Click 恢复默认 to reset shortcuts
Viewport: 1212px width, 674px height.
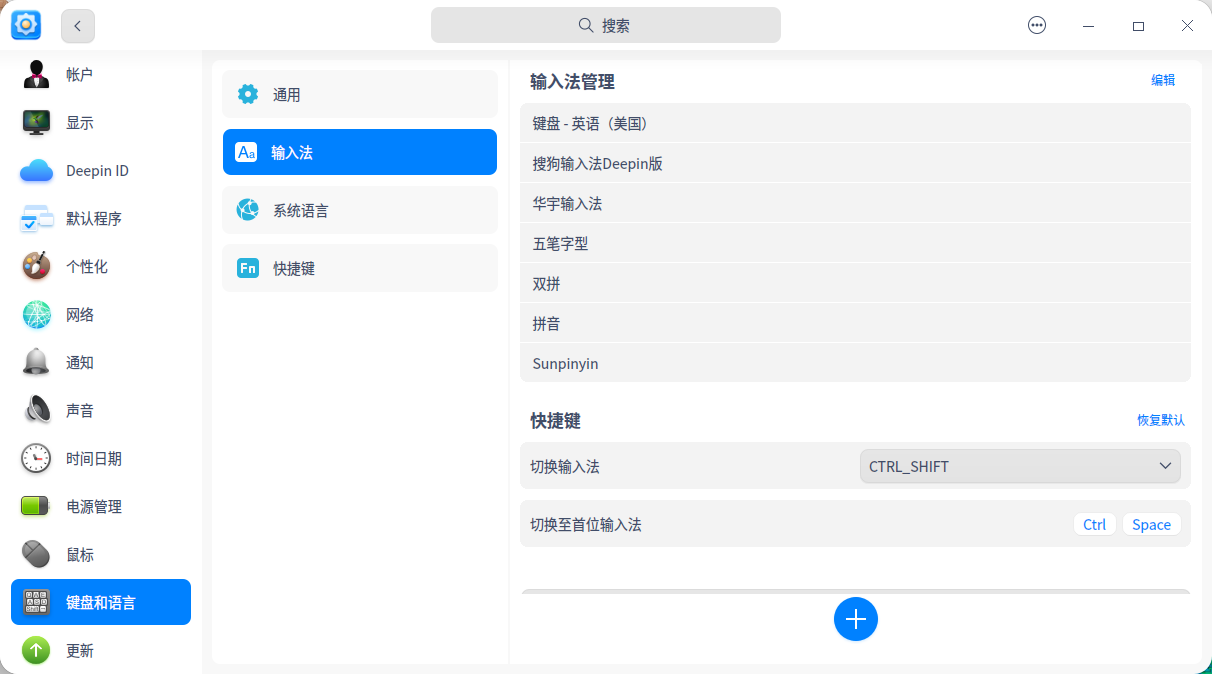click(1160, 421)
